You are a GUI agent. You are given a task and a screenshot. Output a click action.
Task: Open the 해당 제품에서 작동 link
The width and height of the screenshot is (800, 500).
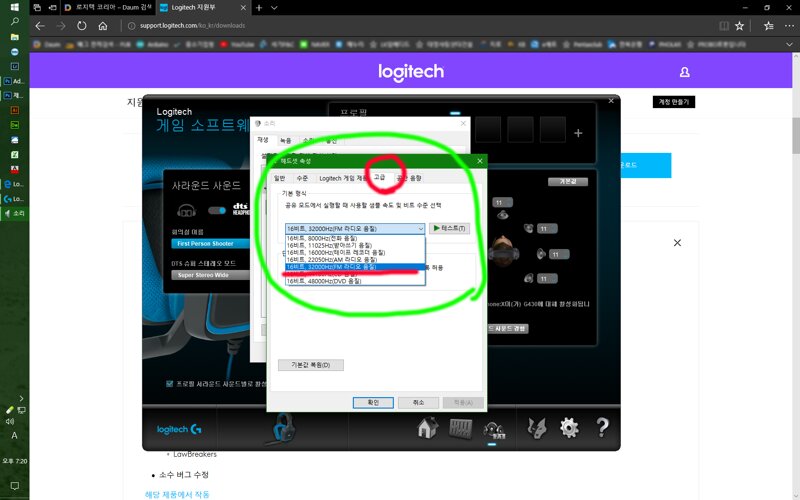click(177, 494)
